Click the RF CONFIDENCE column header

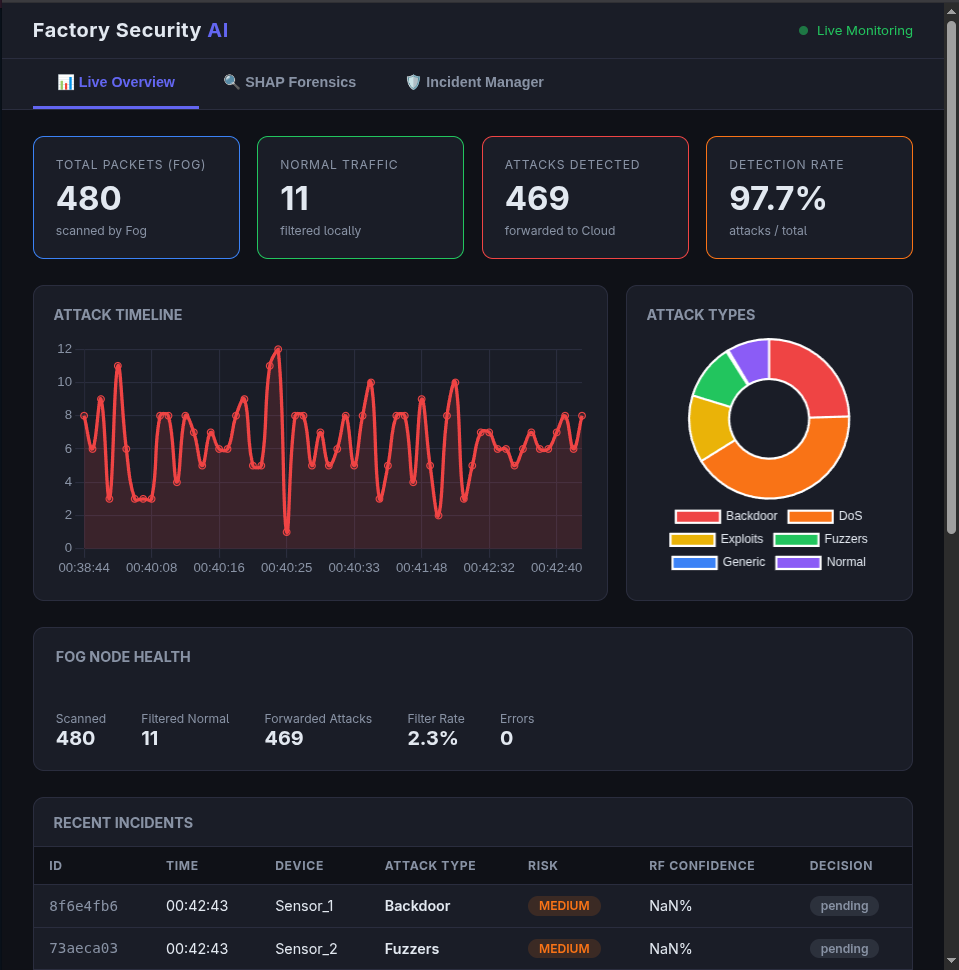coord(702,865)
